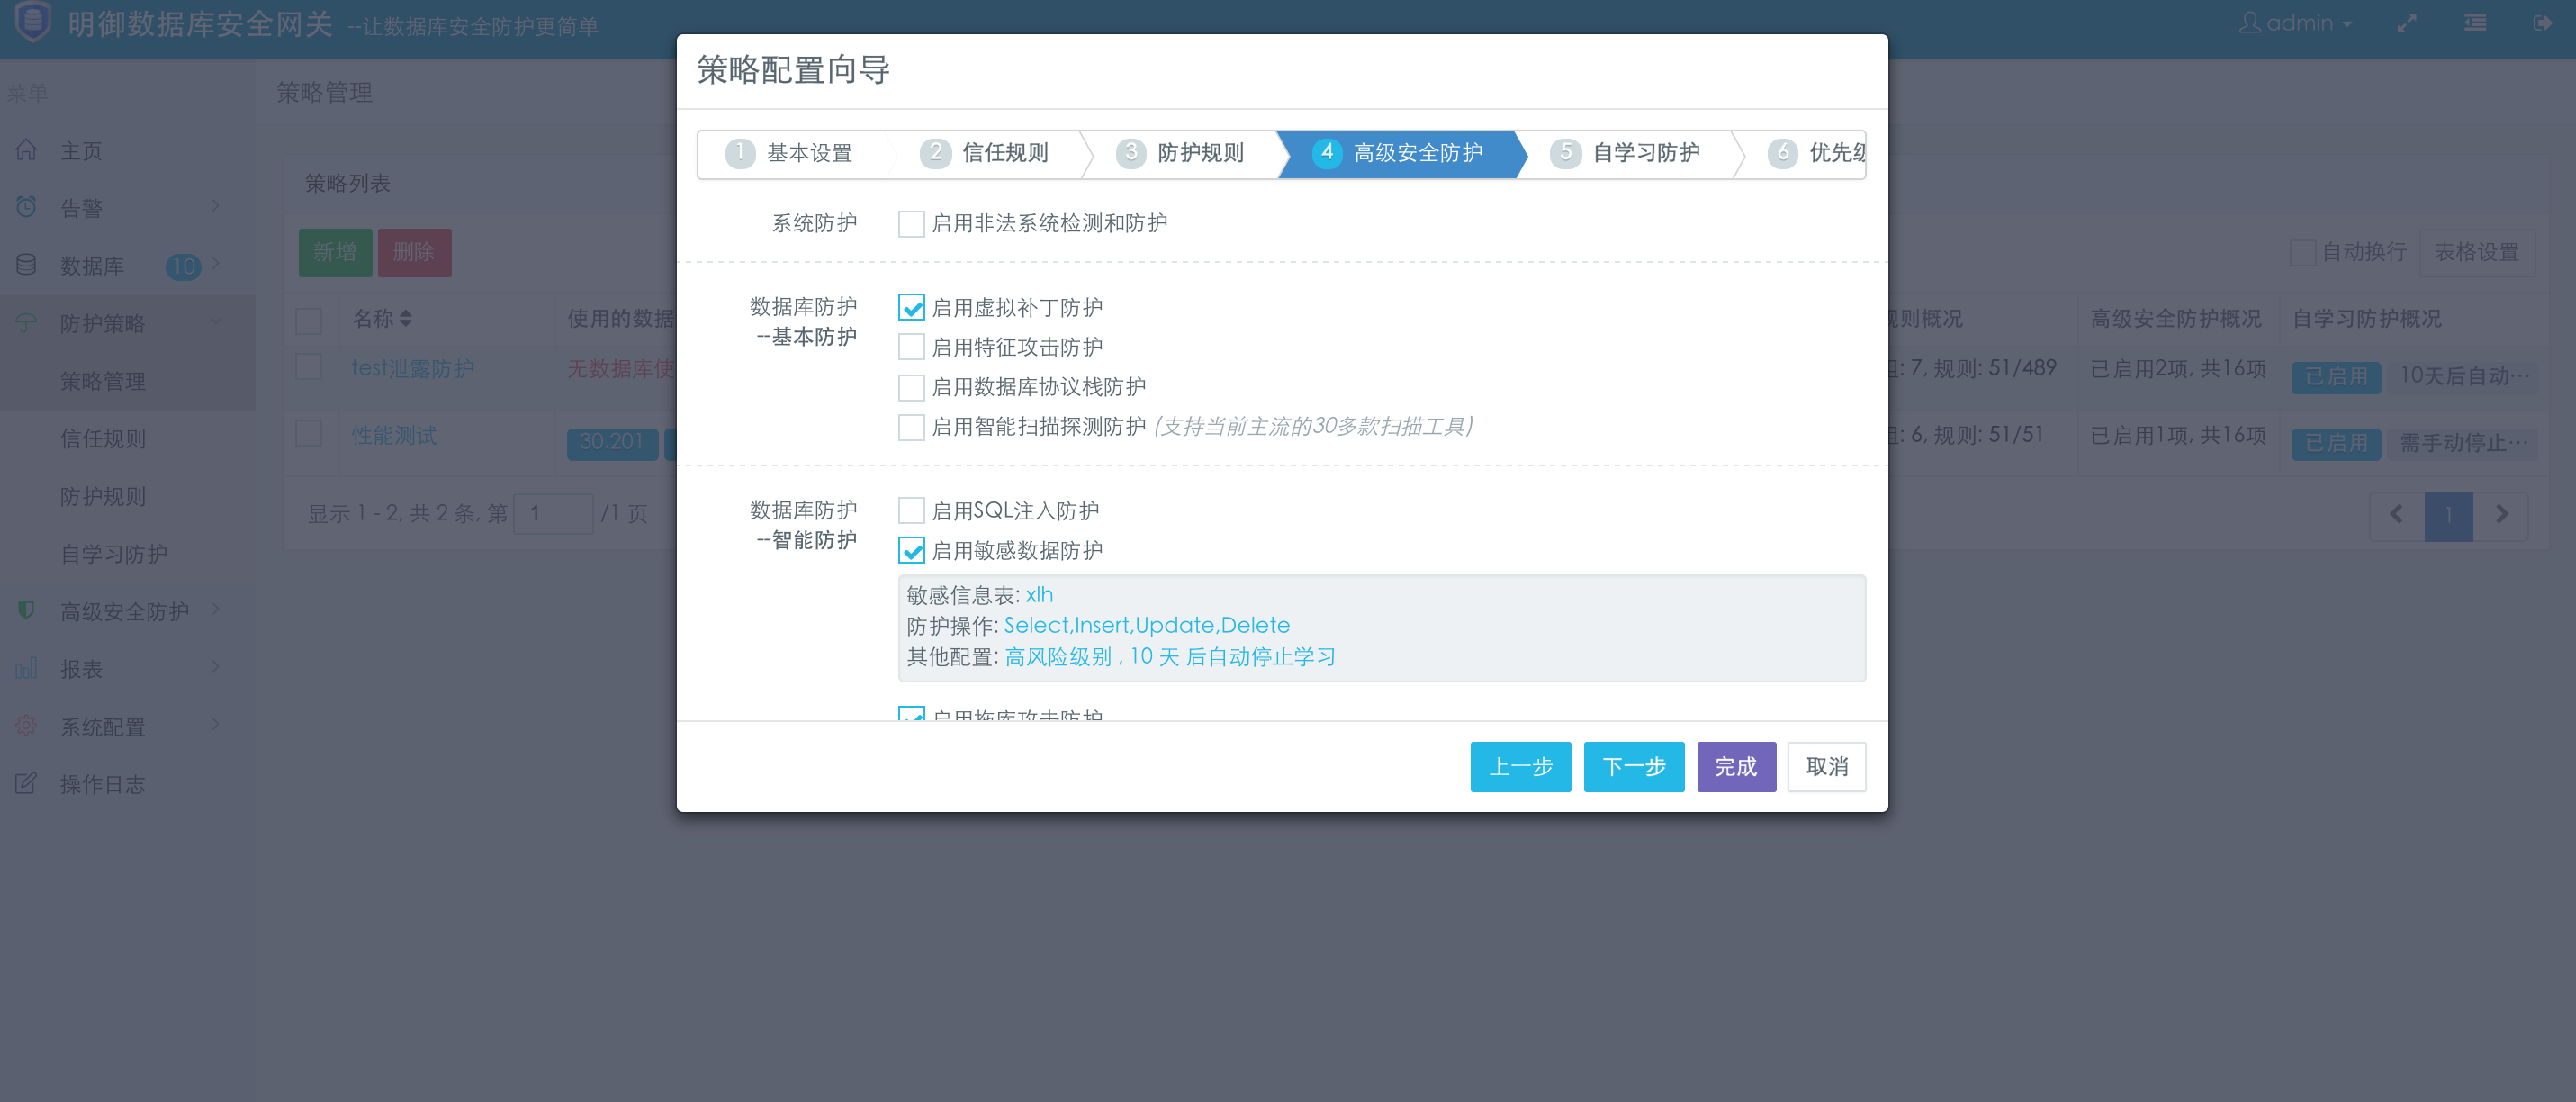
Task: Select the test泄露防护 row checkbox
Action: pyautogui.click(x=309, y=367)
